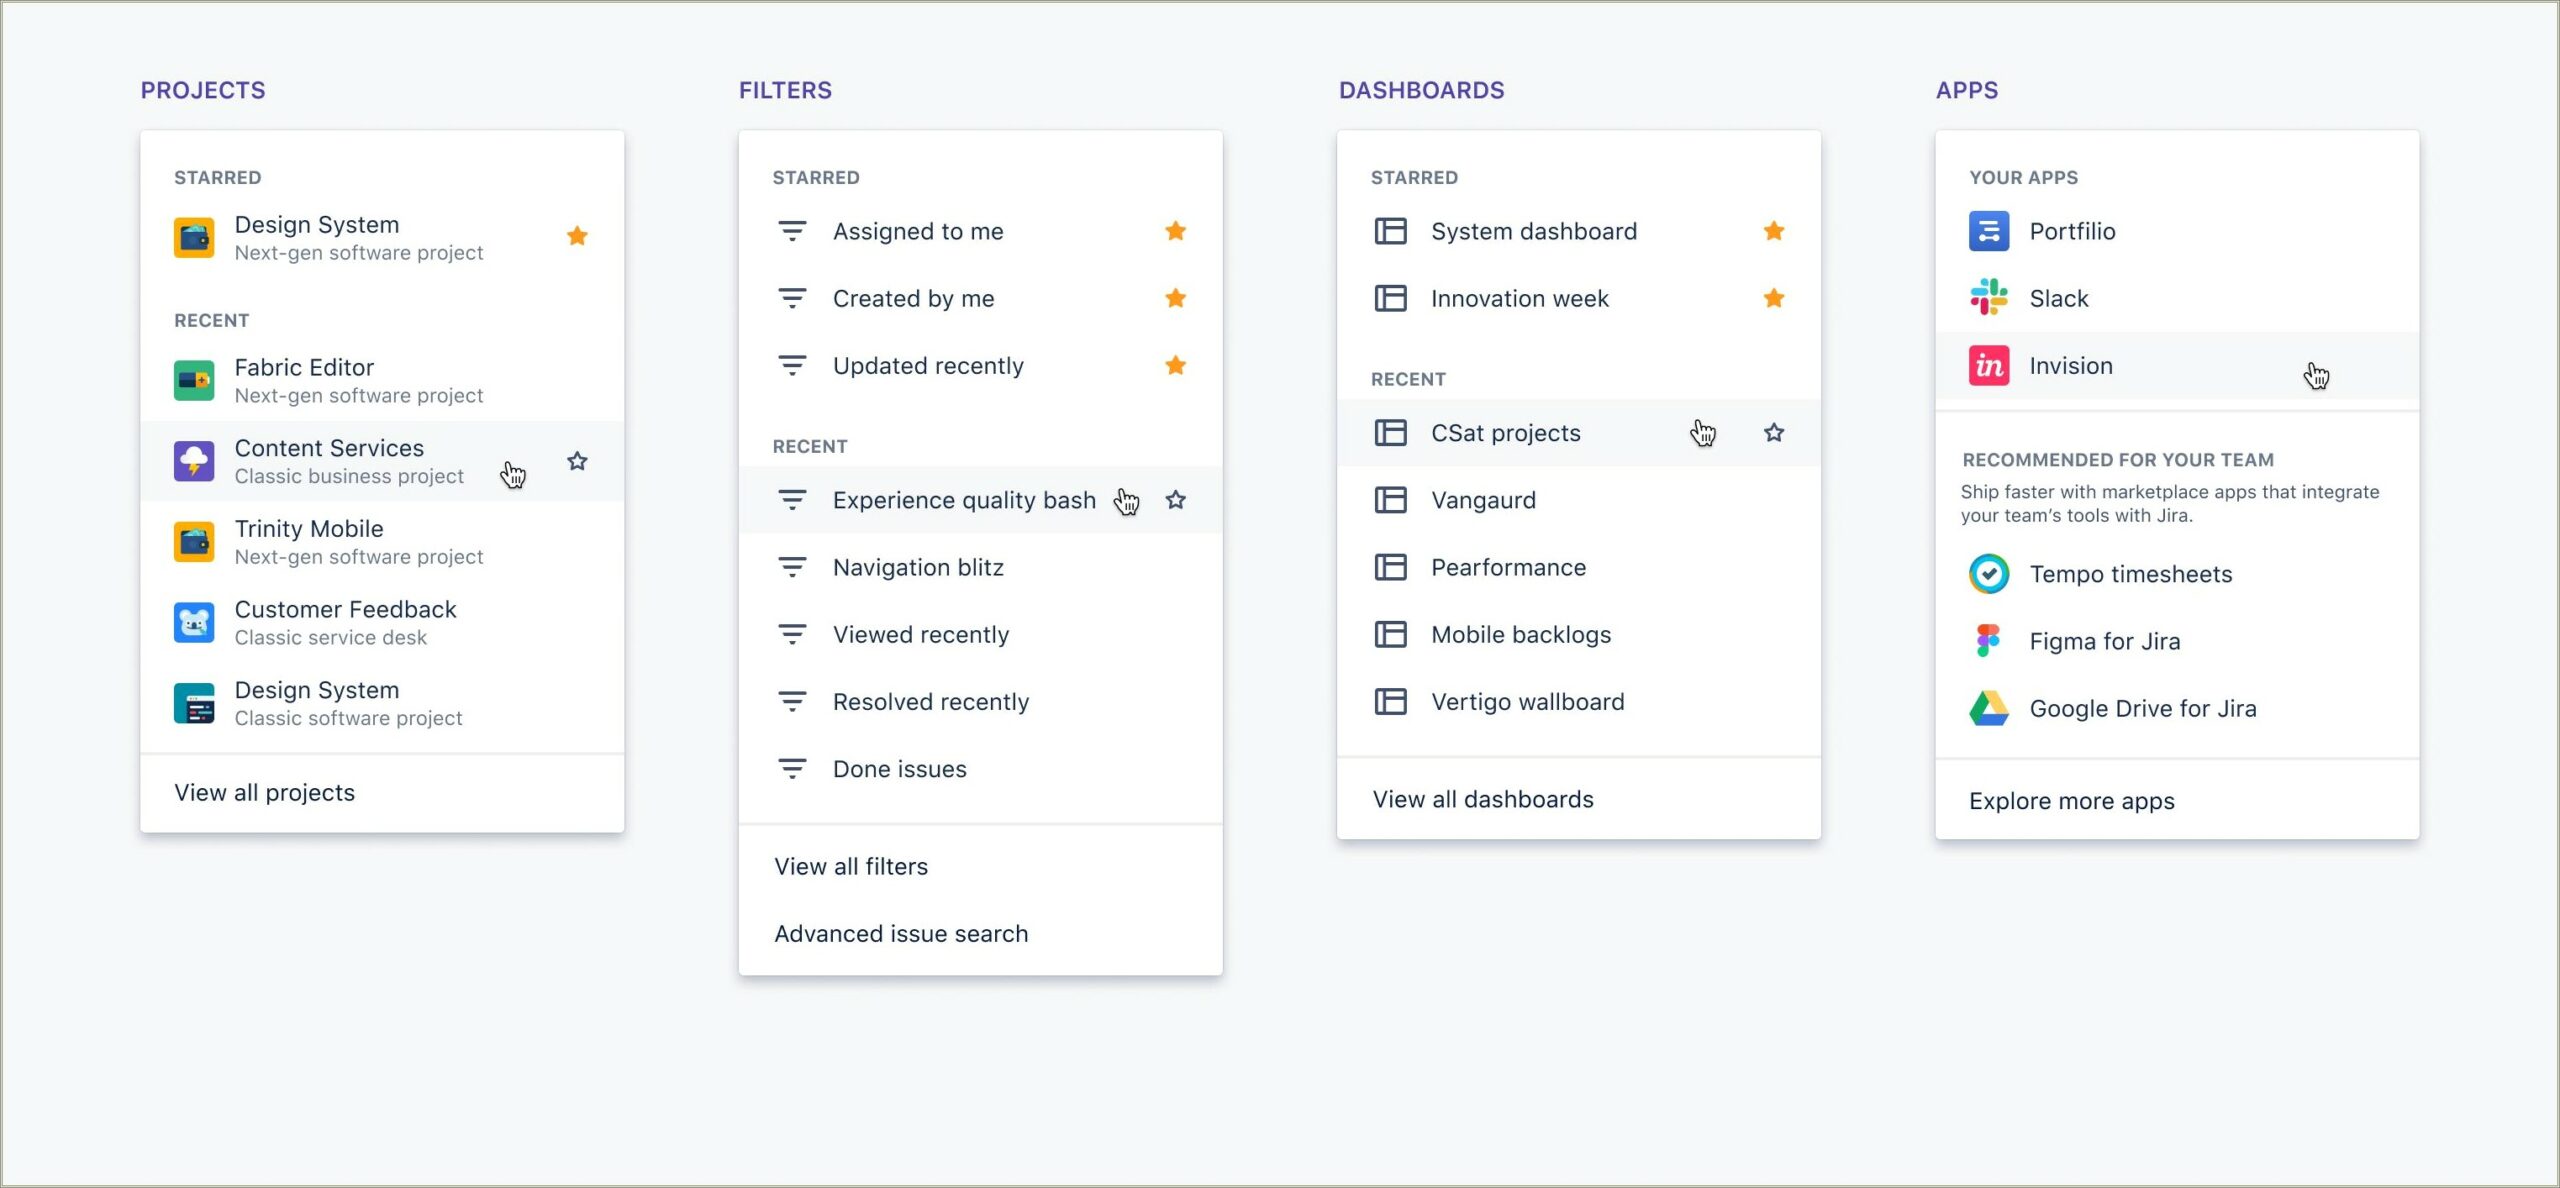Toggle star on Content Services project
The width and height of the screenshot is (2560, 1188).
(x=578, y=459)
